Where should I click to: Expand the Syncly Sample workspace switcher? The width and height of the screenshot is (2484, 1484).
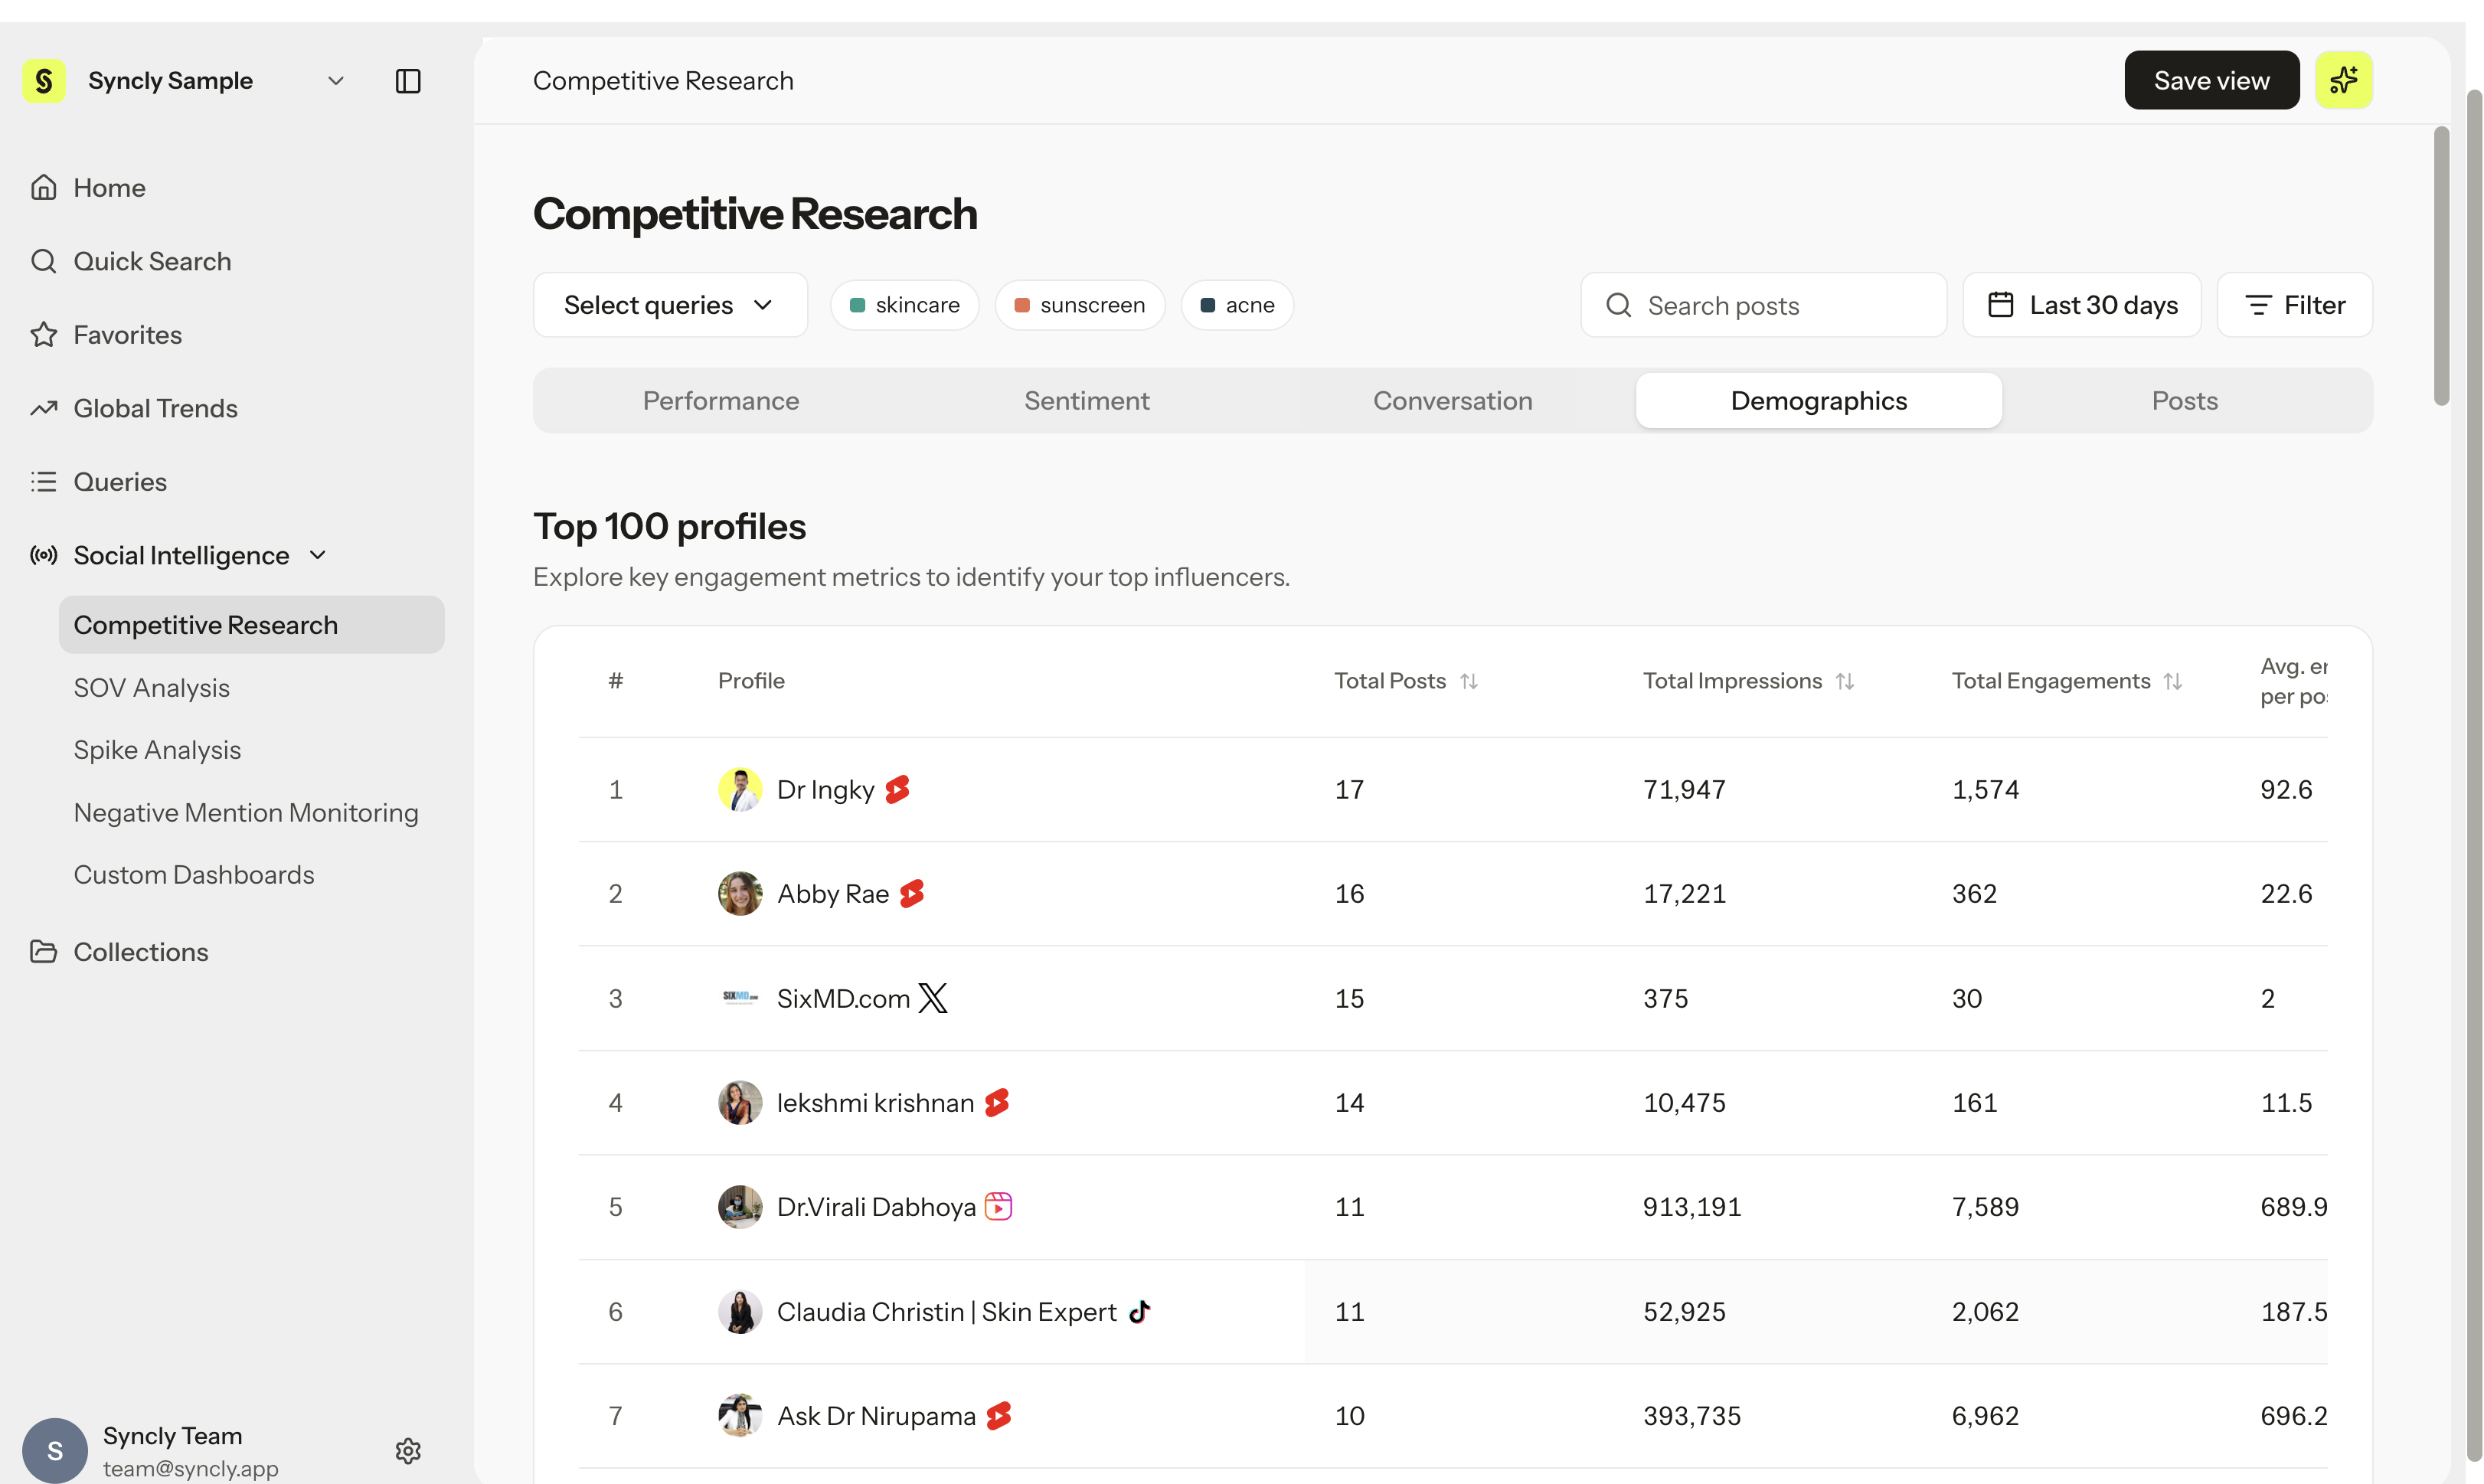[336, 81]
